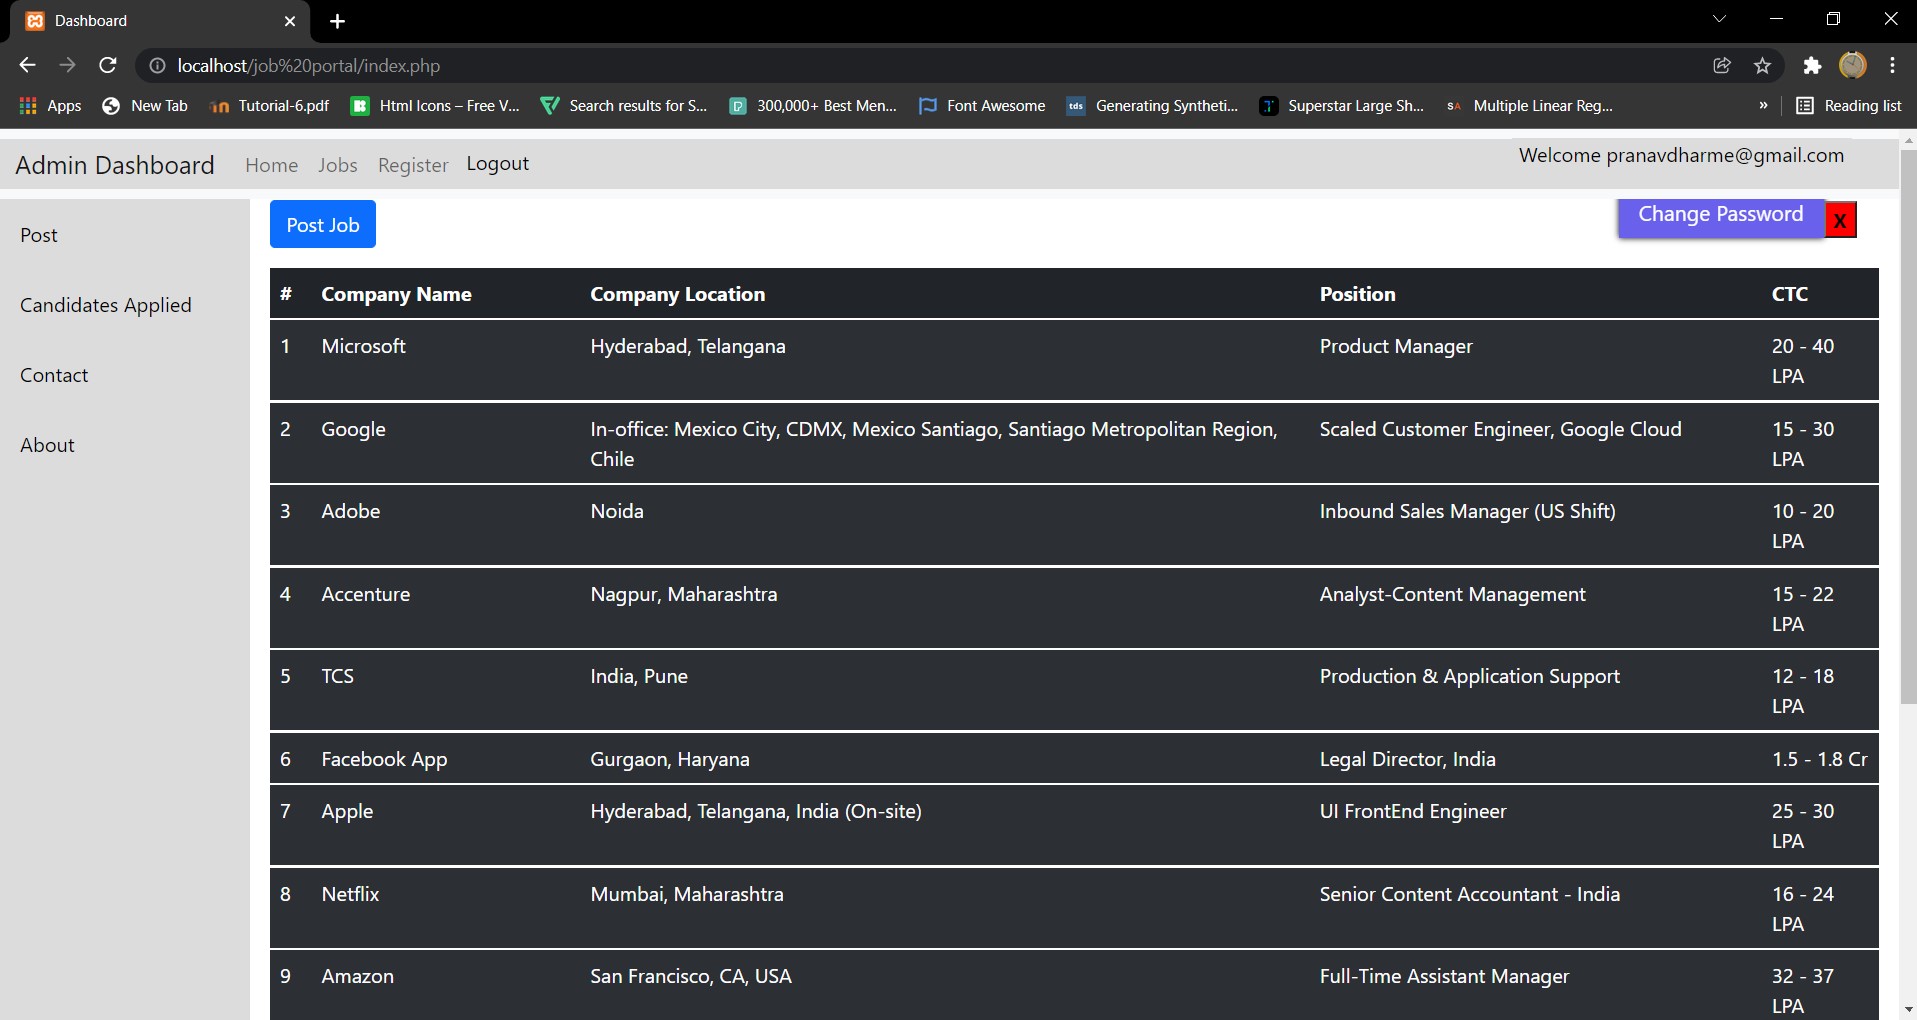Click the back navigation arrow

click(26, 65)
